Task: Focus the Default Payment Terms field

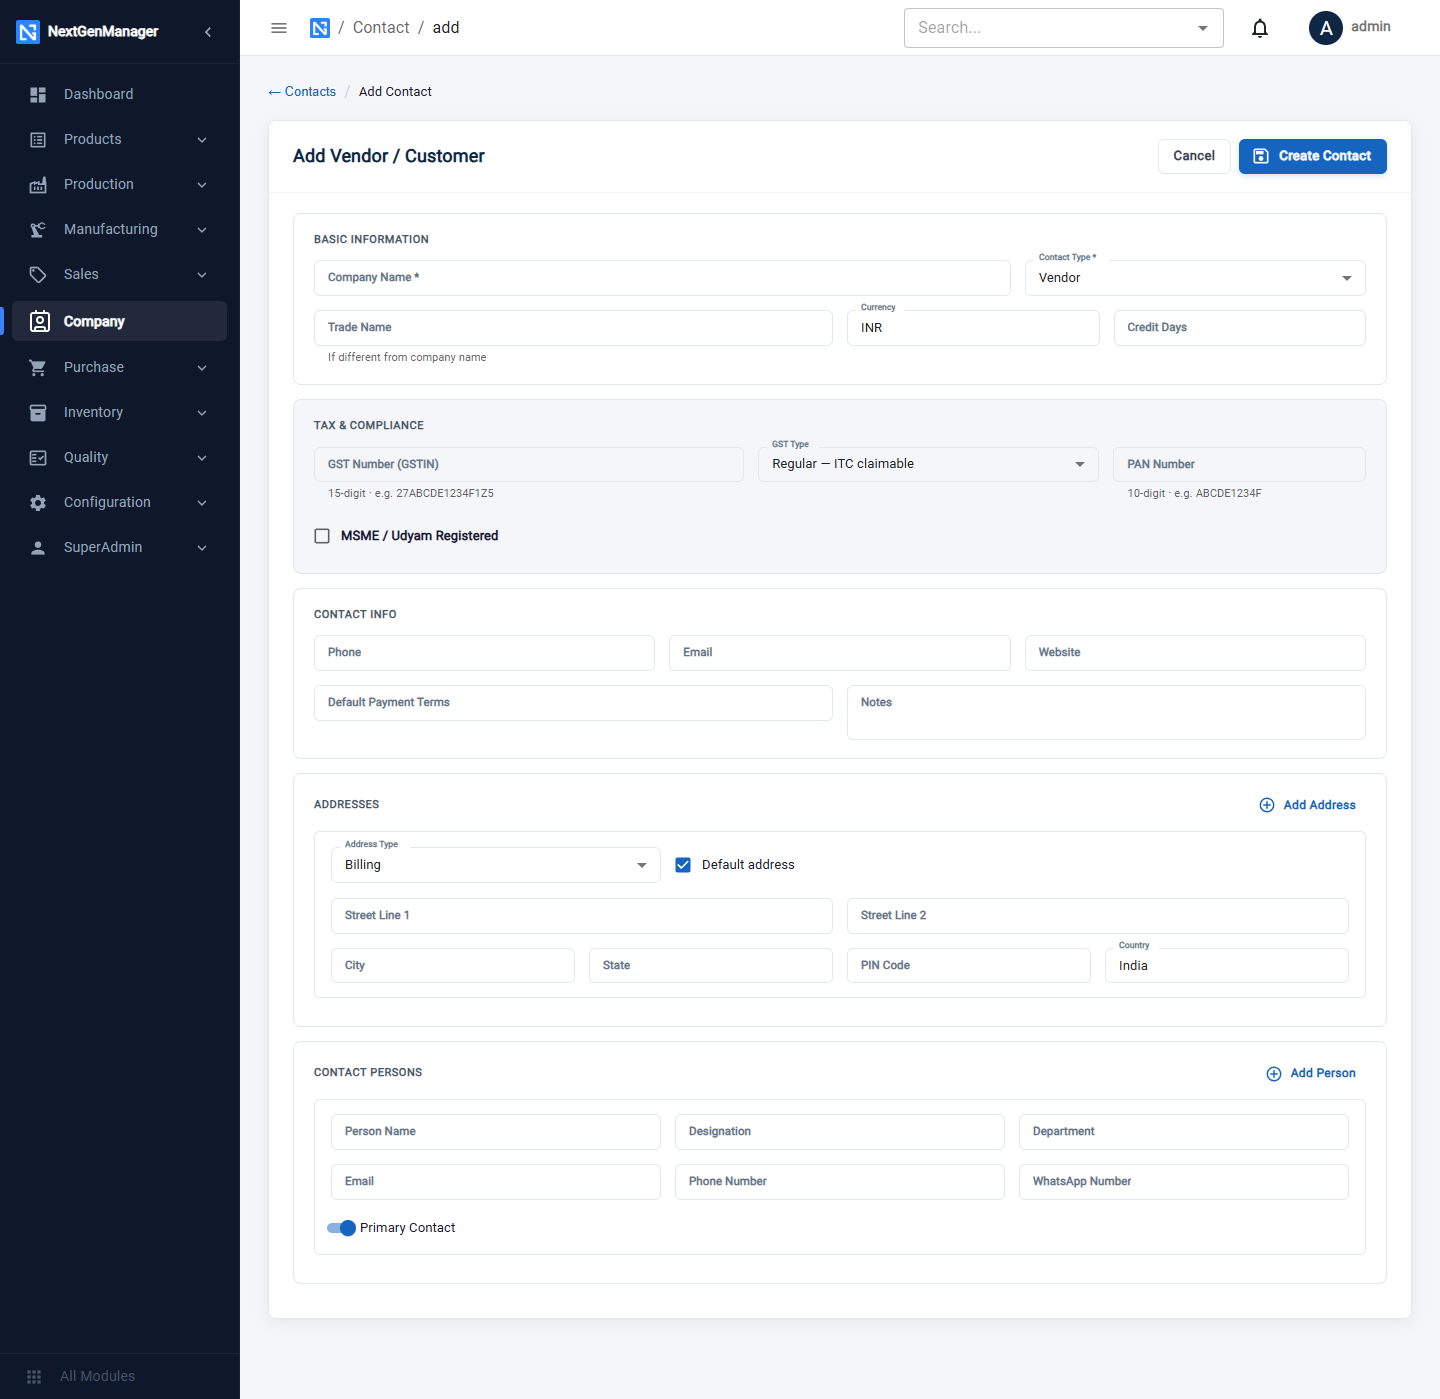Action: point(573,703)
